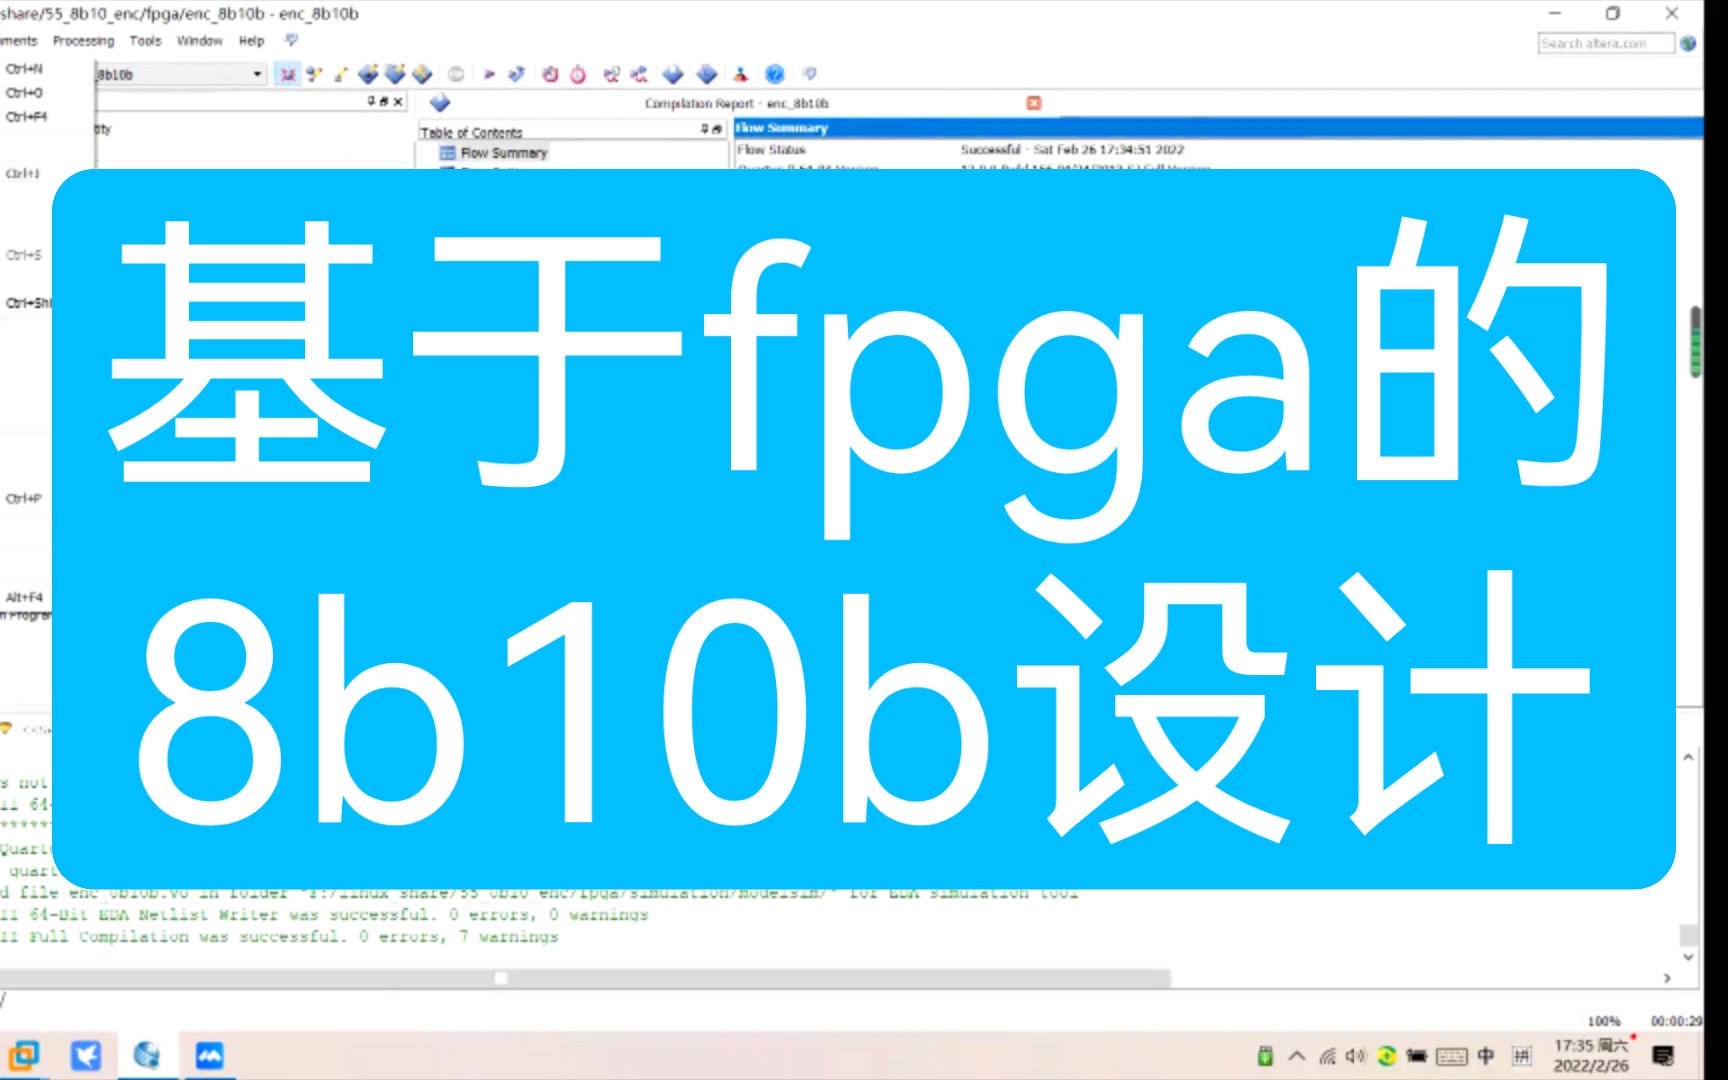Open the Wi-Fi network tray icon
1728x1080 pixels.
point(1327,1056)
